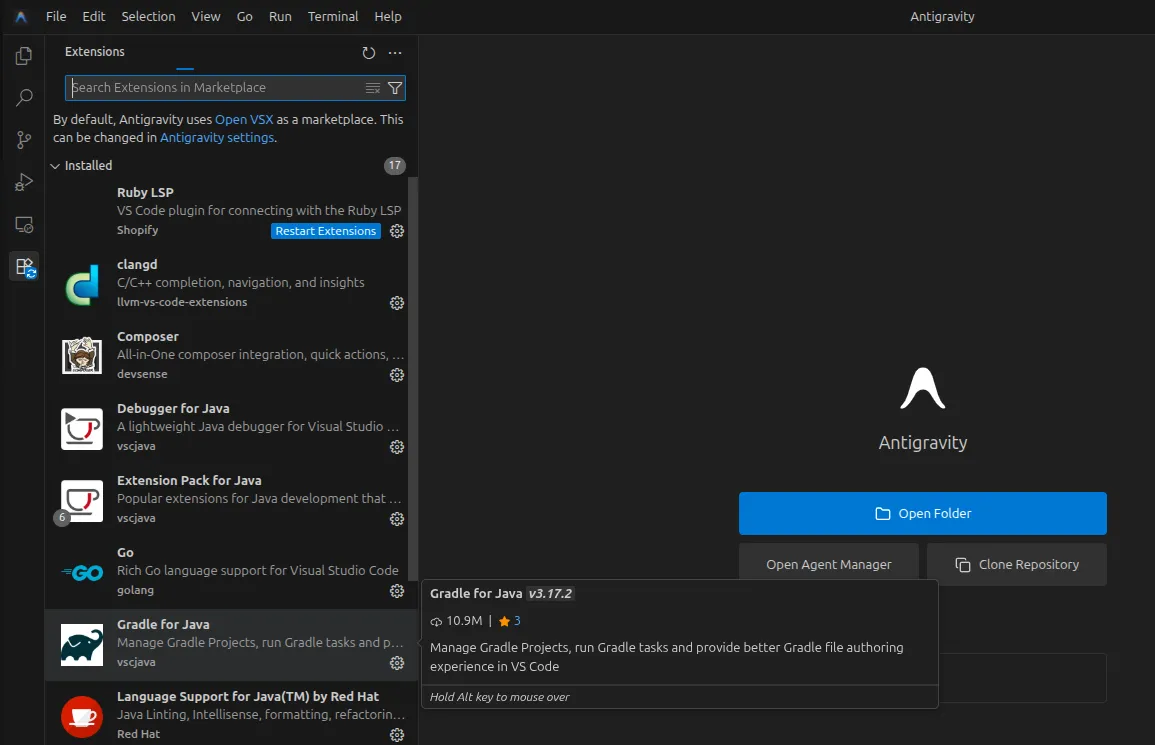This screenshot has width=1155, height=745.
Task: Click the 3-star rating in Gradle tooltip
Action: 510,621
